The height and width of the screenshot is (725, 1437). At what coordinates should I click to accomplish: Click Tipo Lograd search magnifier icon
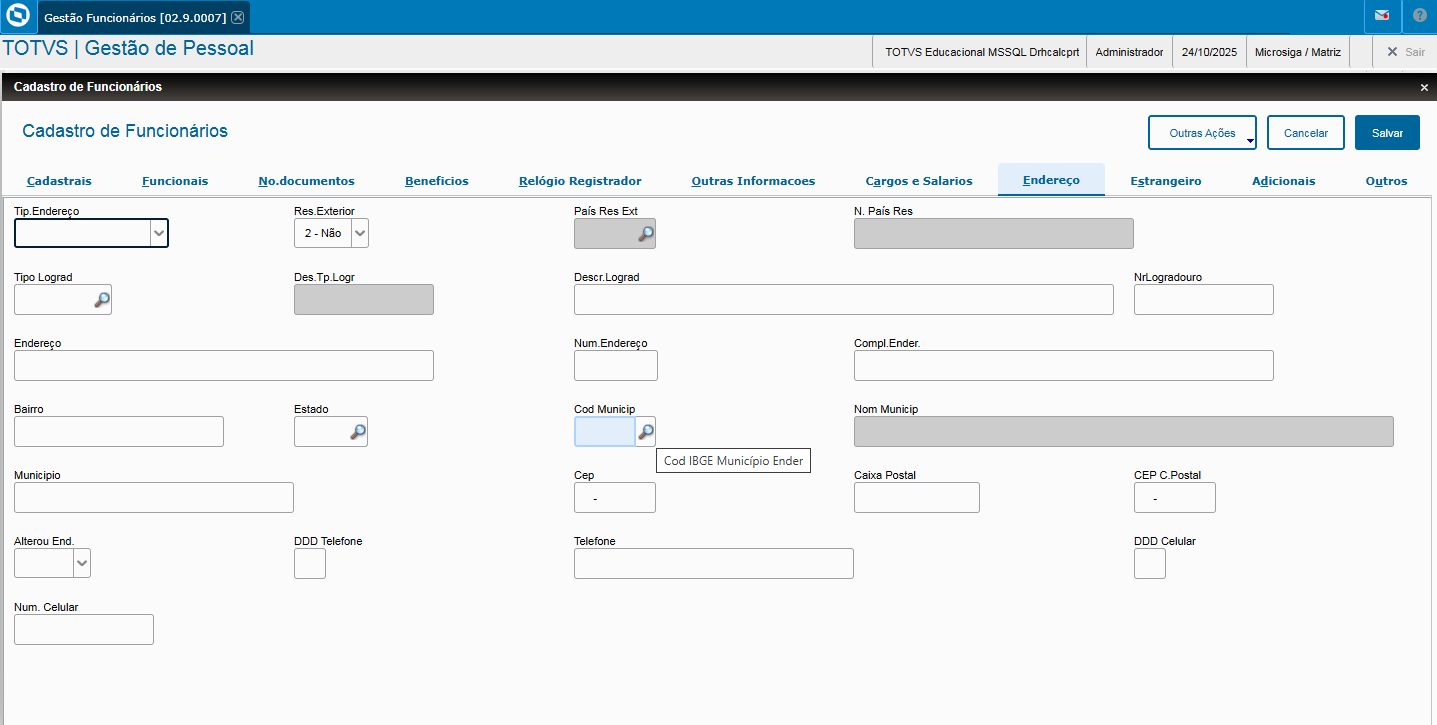click(101, 299)
